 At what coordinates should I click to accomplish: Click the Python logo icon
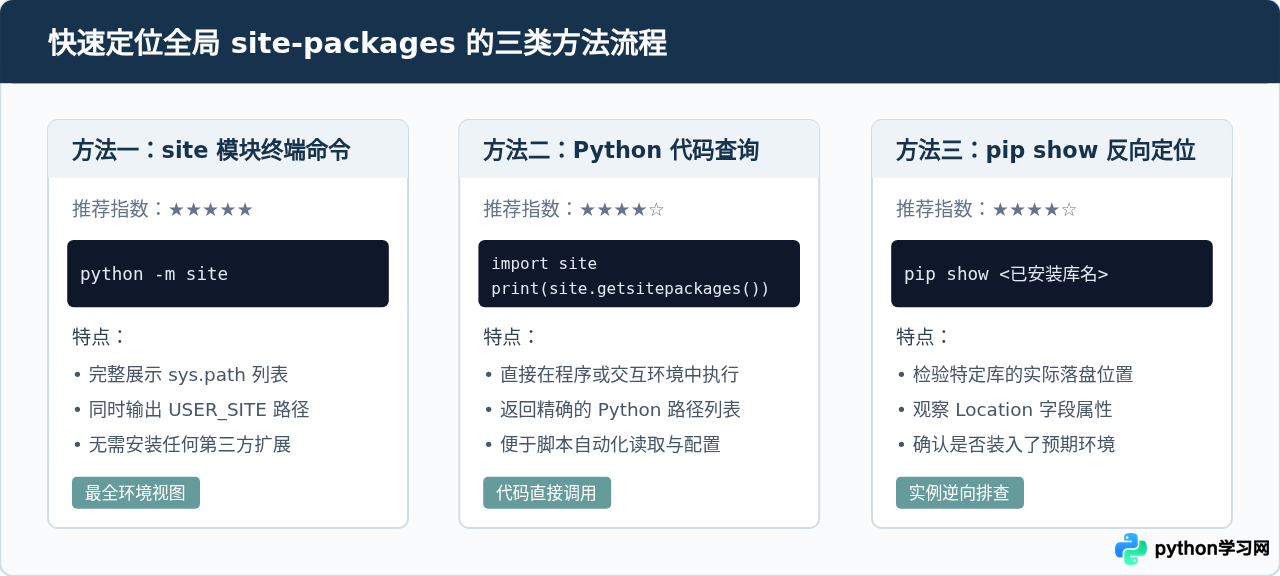click(x=1131, y=549)
